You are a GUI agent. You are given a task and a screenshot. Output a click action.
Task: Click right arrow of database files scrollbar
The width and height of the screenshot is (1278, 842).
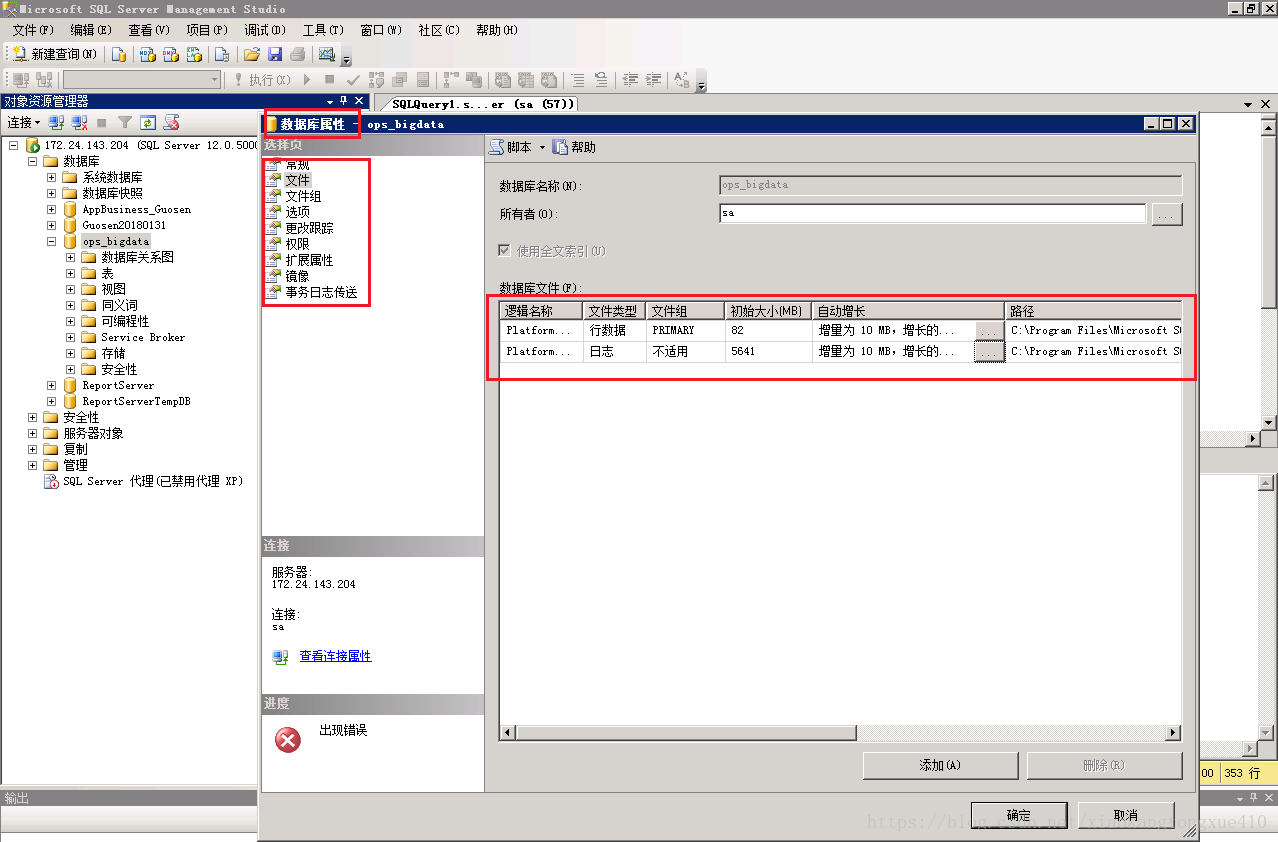1174,733
